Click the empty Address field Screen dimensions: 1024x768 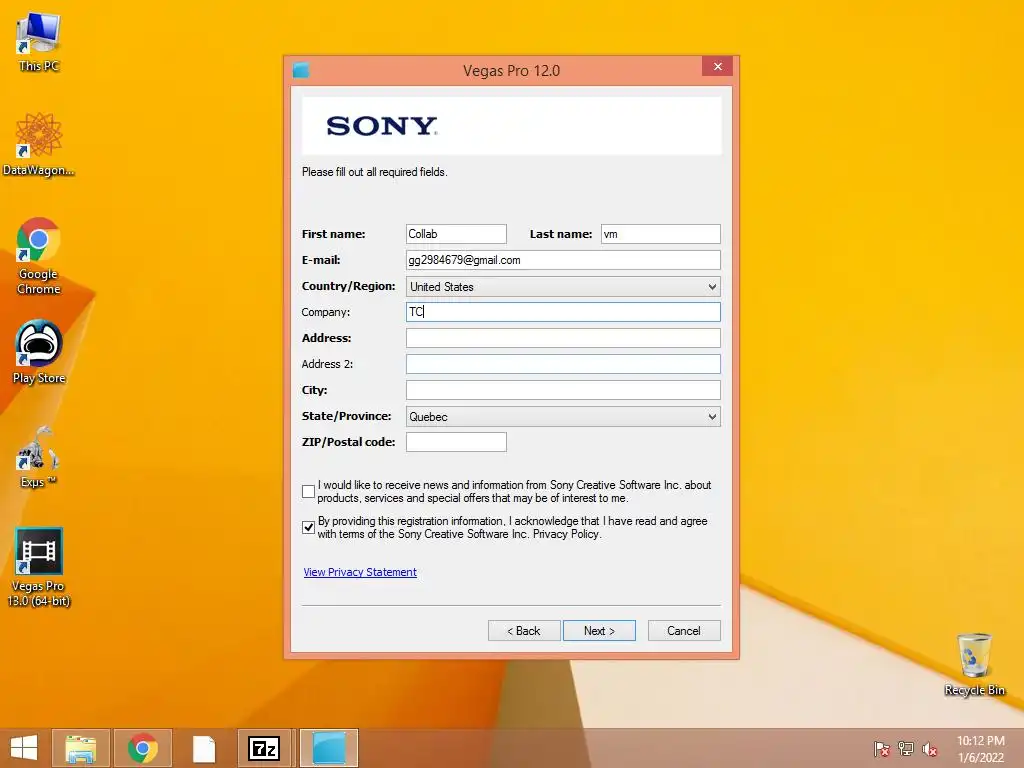tap(563, 338)
